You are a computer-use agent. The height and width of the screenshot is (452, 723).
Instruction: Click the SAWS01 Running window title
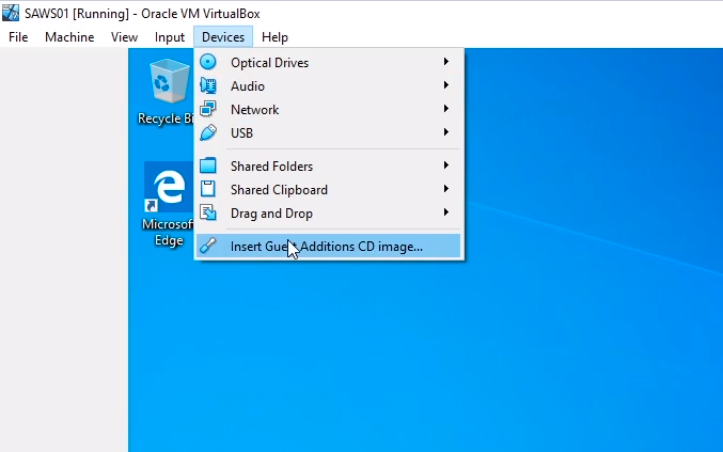(x=142, y=13)
